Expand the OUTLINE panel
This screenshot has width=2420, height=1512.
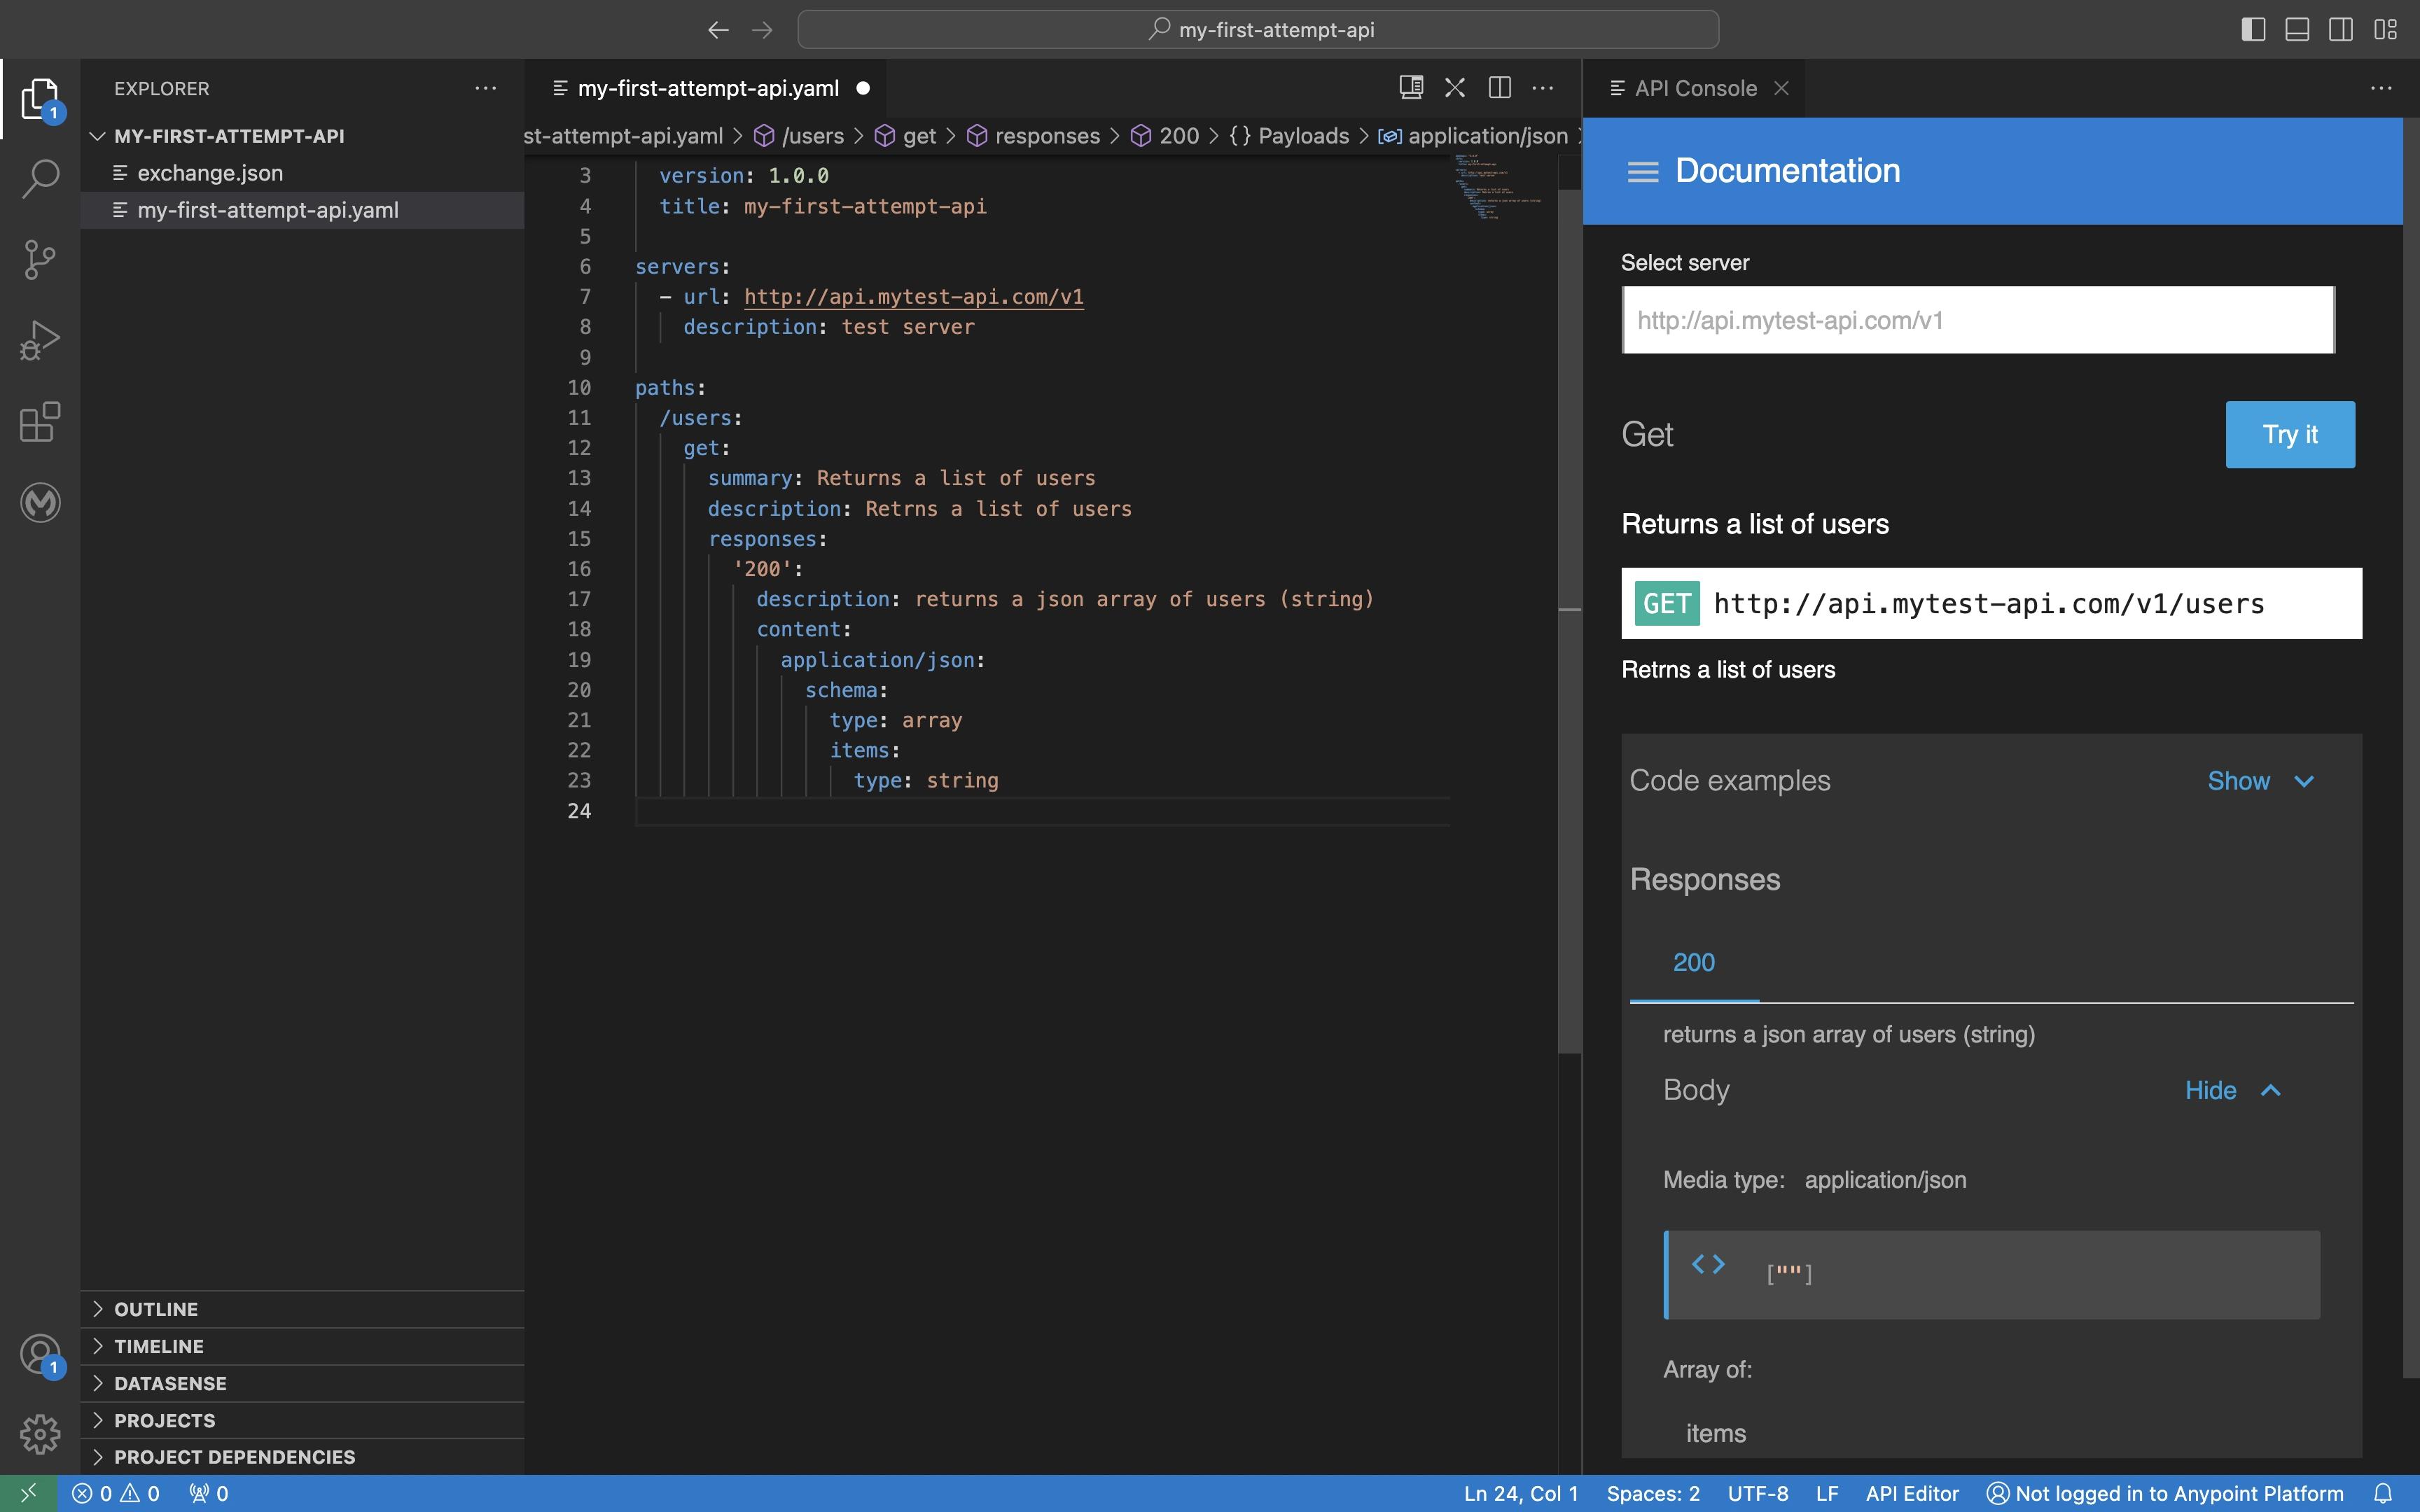coord(156,1309)
